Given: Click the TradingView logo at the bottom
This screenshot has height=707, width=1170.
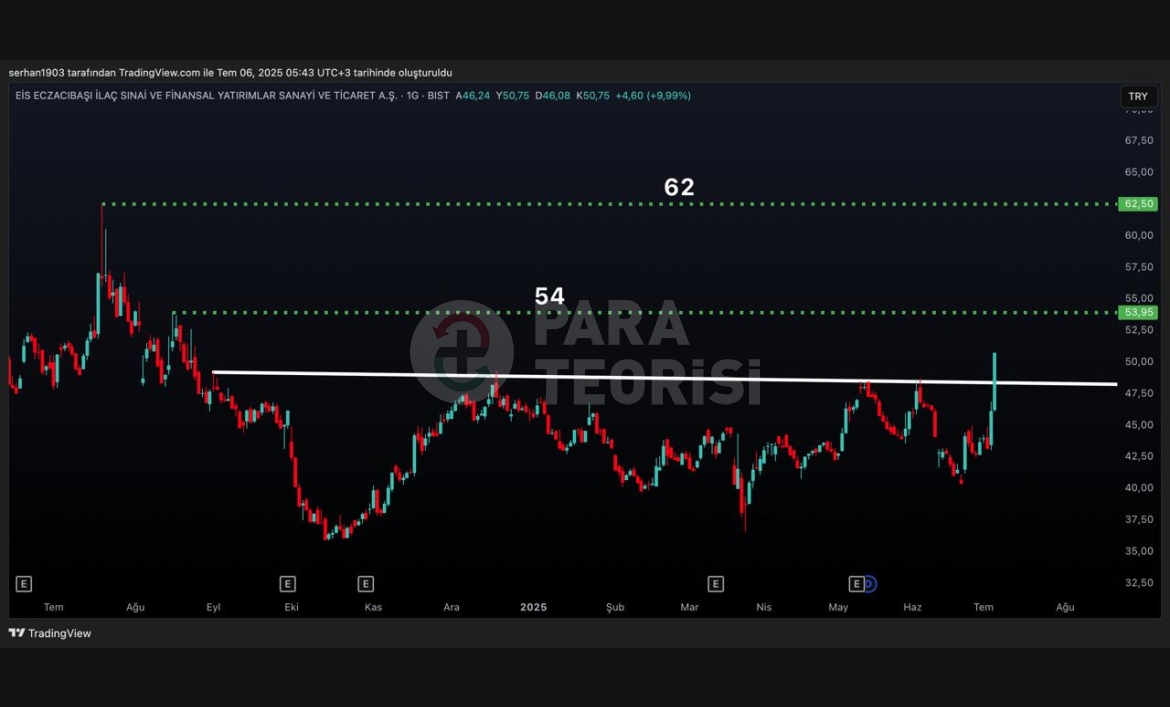Looking at the screenshot, I should click(50, 633).
